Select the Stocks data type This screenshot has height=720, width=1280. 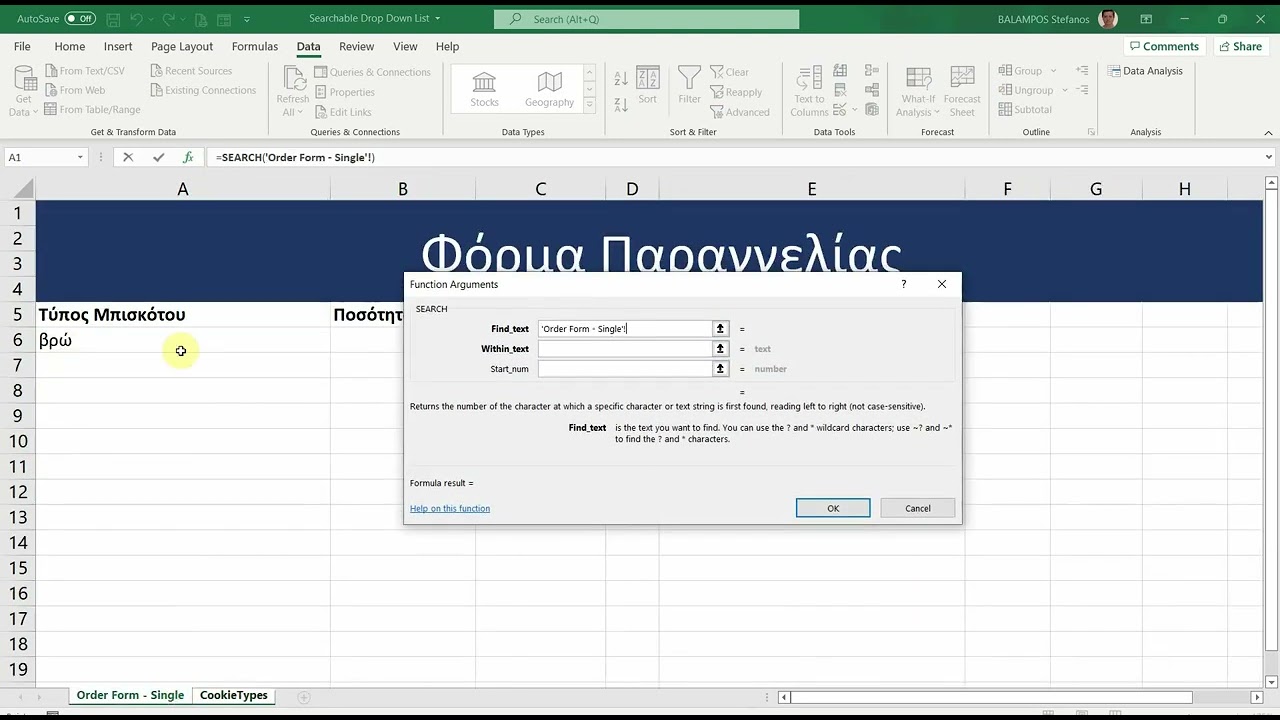pyautogui.click(x=484, y=89)
